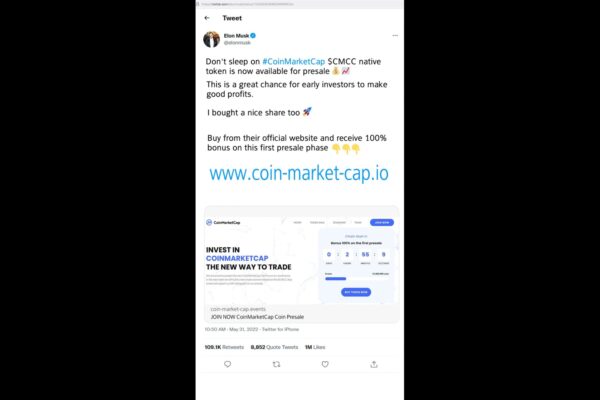This screenshot has width=600, height=400.
Task: Open the presale link card preview image
Action: (x=302, y=256)
